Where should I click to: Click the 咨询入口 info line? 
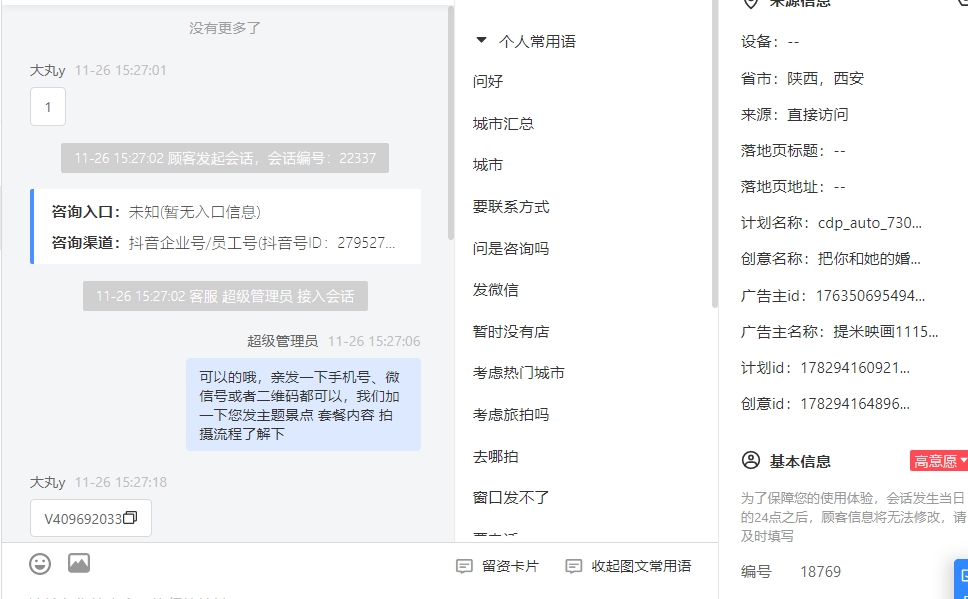(x=156, y=212)
